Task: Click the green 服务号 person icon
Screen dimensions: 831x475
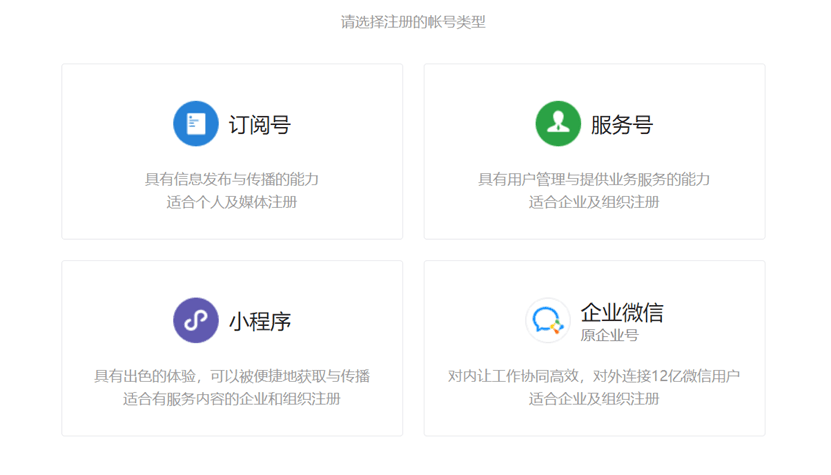Action: [558, 124]
